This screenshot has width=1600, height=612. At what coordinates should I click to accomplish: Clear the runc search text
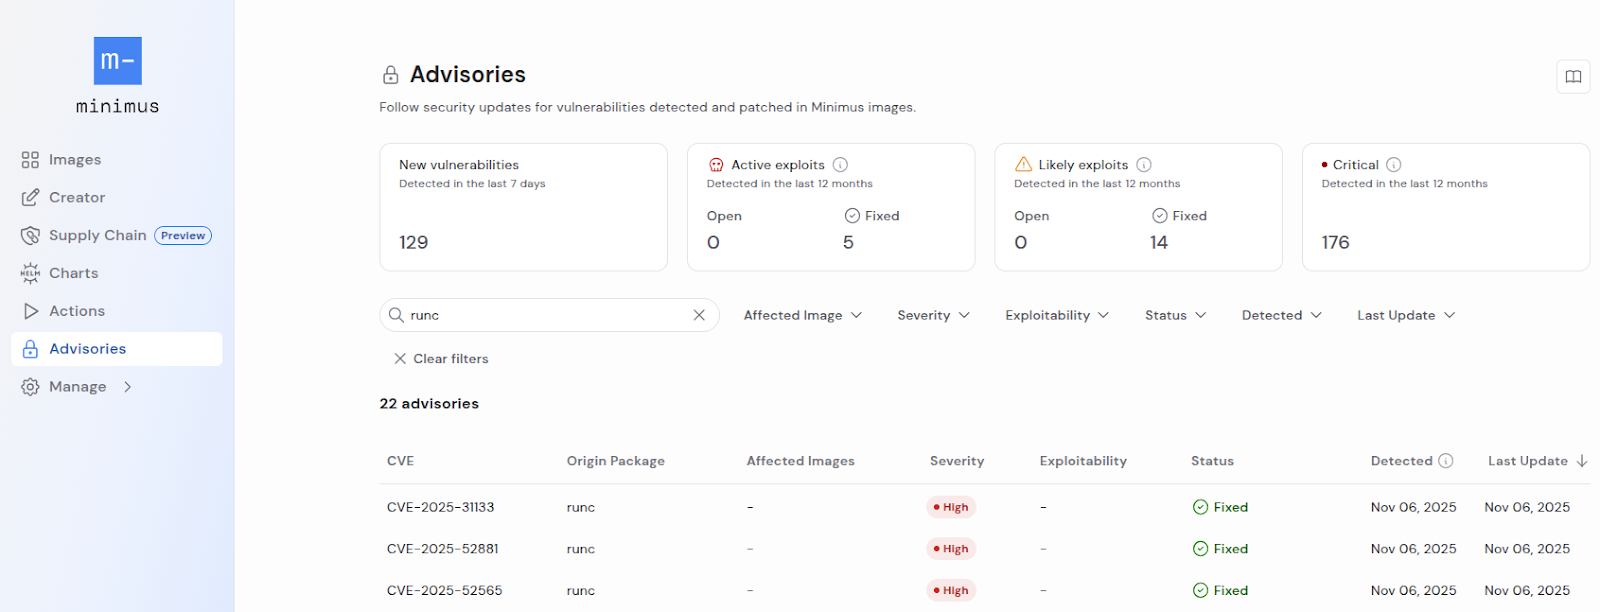pyautogui.click(x=699, y=315)
